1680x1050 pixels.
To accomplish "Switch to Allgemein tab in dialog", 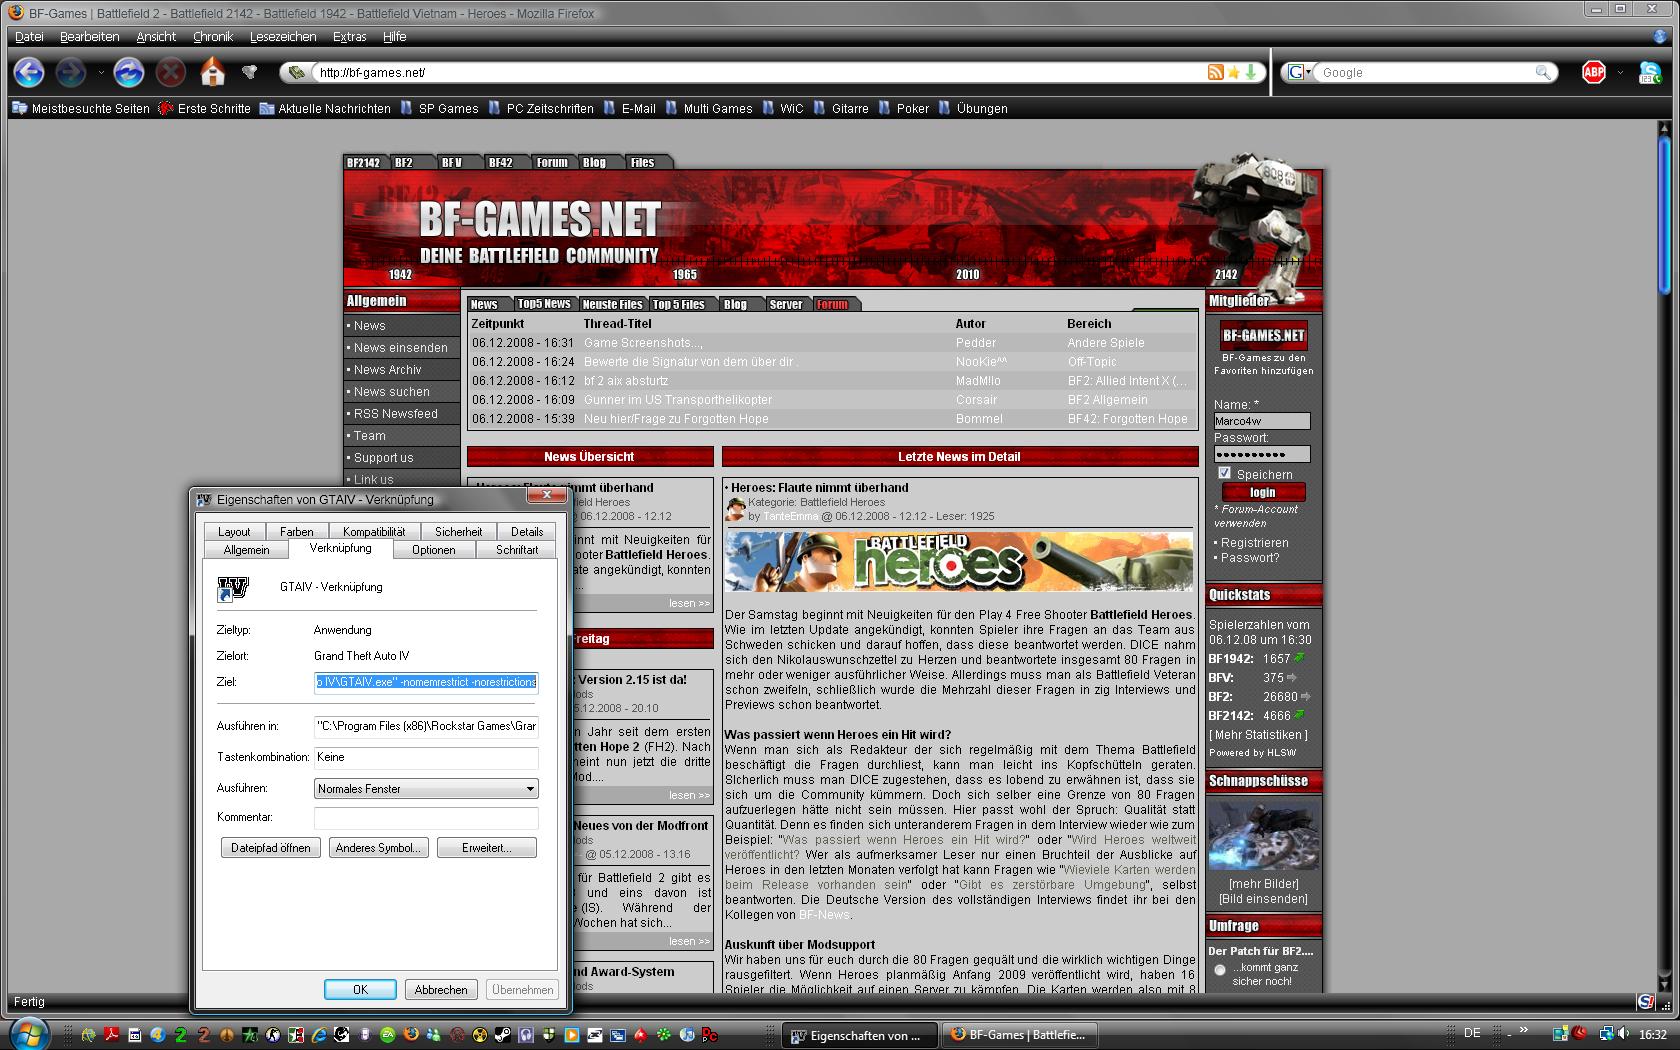I will pos(246,549).
